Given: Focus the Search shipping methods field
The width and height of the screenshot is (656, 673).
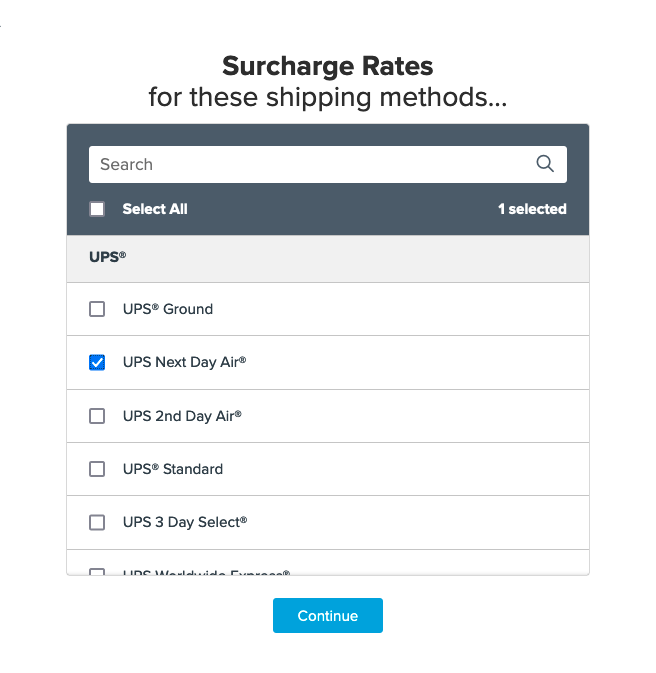Looking at the screenshot, I should [x=310, y=164].
